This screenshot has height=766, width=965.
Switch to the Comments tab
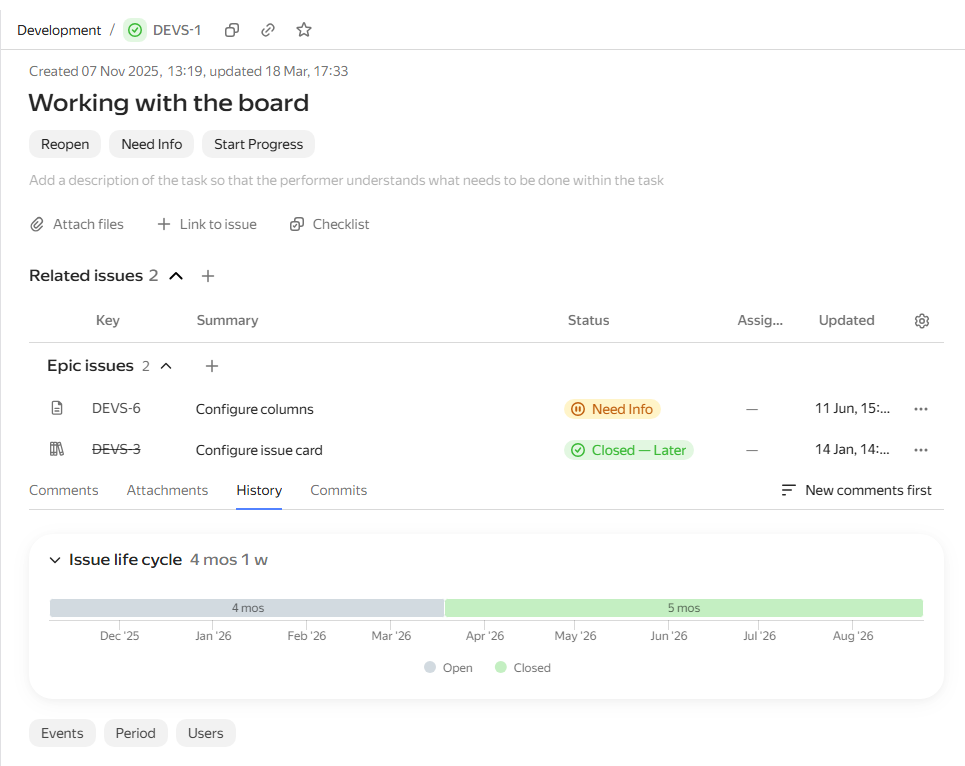coord(63,490)
